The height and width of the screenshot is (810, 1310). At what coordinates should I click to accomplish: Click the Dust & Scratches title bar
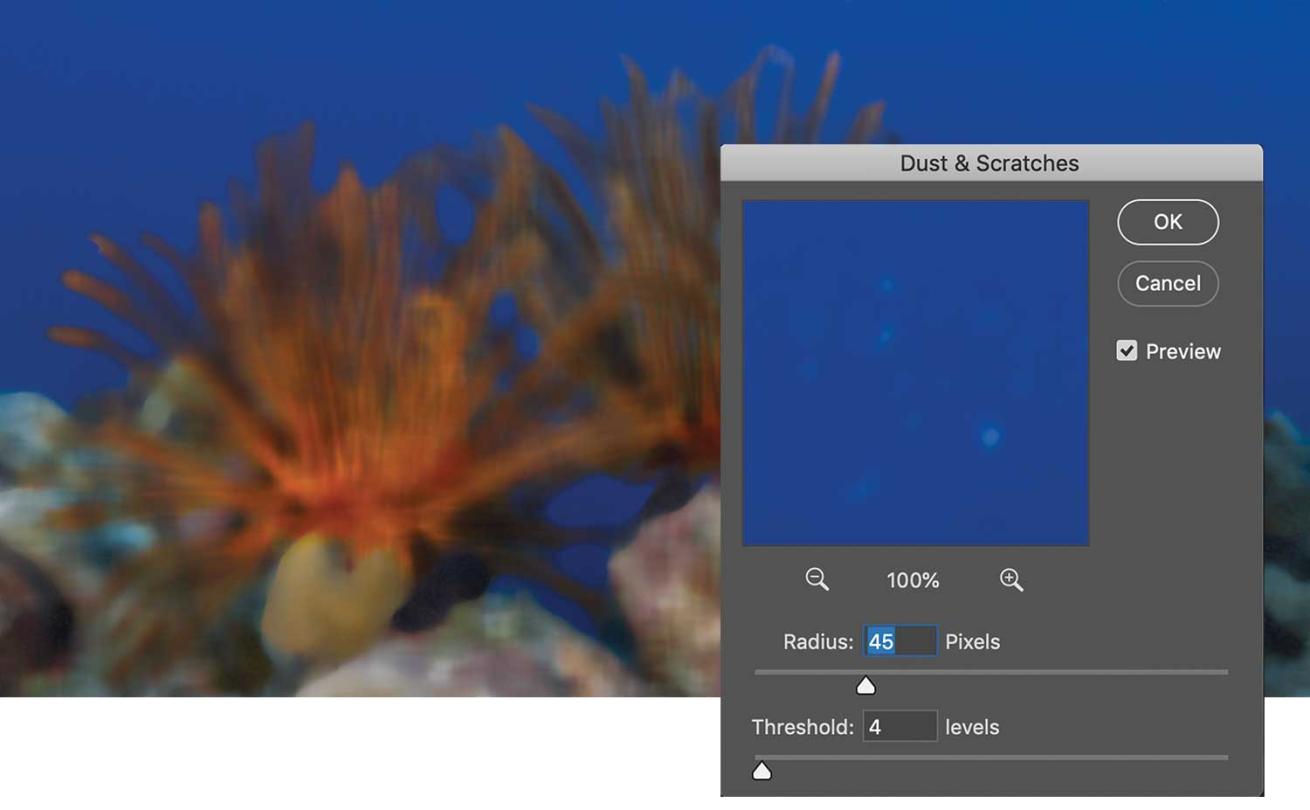pyautogui.click(x=990, y=163)
